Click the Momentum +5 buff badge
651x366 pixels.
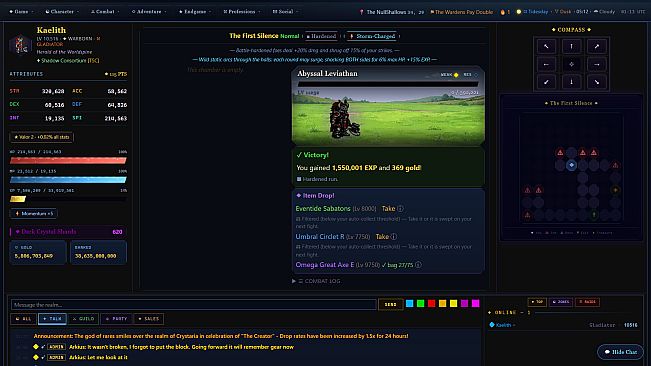(x=34, y=213)
